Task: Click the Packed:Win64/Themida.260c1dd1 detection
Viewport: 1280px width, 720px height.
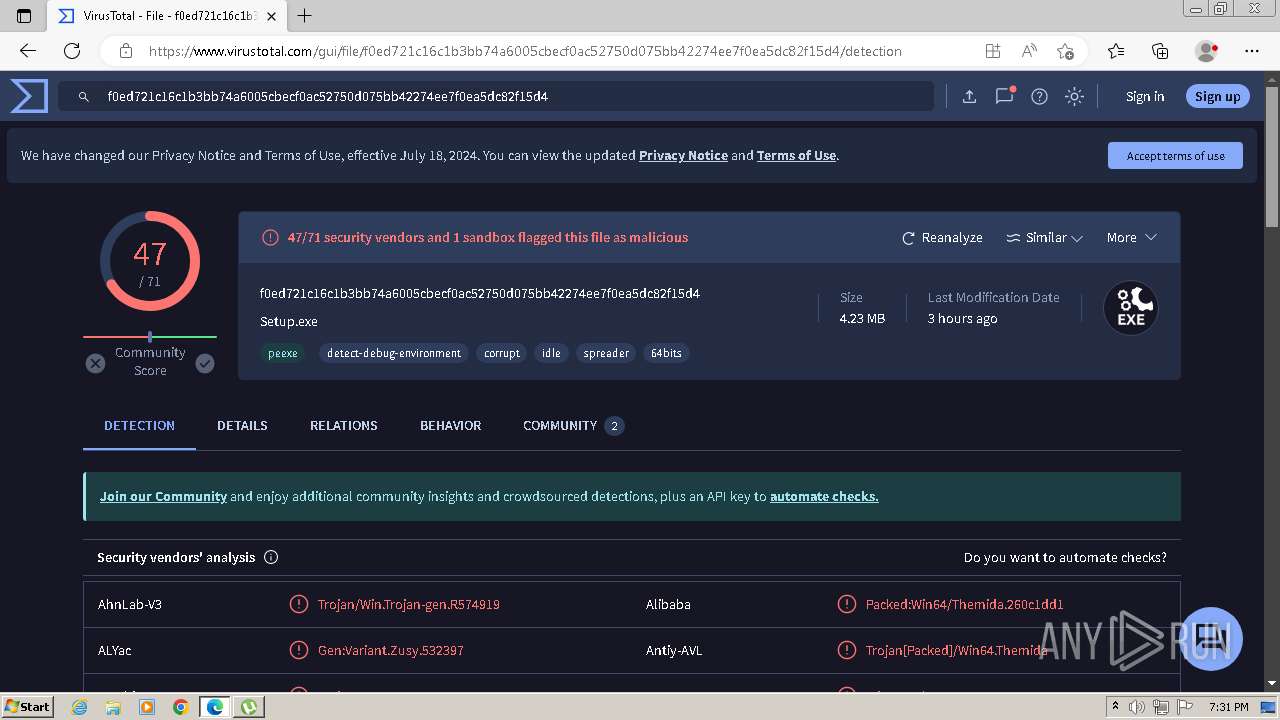Action: [964, 604]
